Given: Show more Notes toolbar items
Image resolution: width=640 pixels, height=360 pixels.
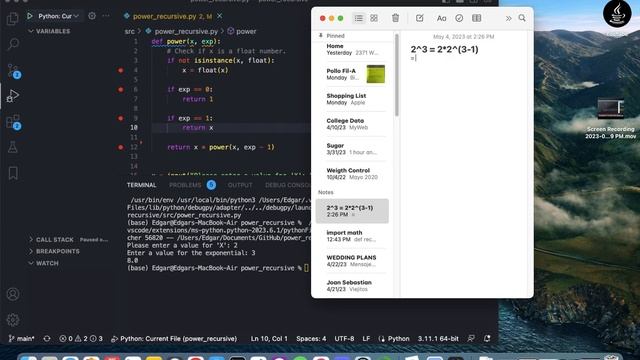Looking at the screenshot, I should tap(508, 18).
